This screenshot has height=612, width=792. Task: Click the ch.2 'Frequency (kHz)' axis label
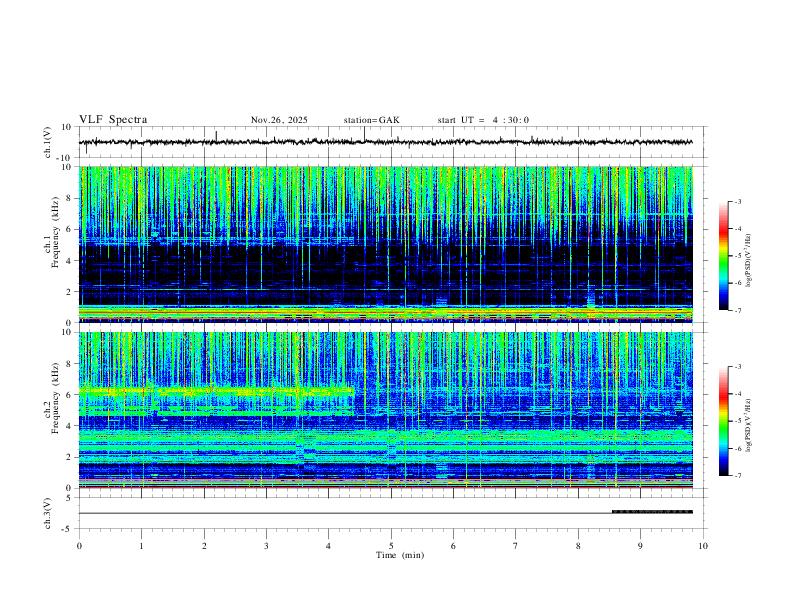[x=55, y=398]
